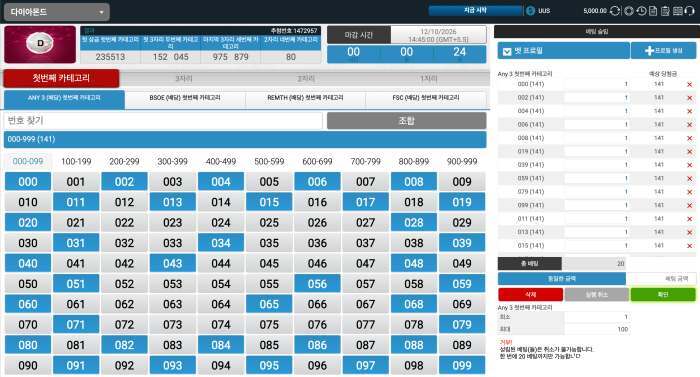The height and width of the screenshot is (377, 700).
Task: Select number 046
Action: pos(317,264)
